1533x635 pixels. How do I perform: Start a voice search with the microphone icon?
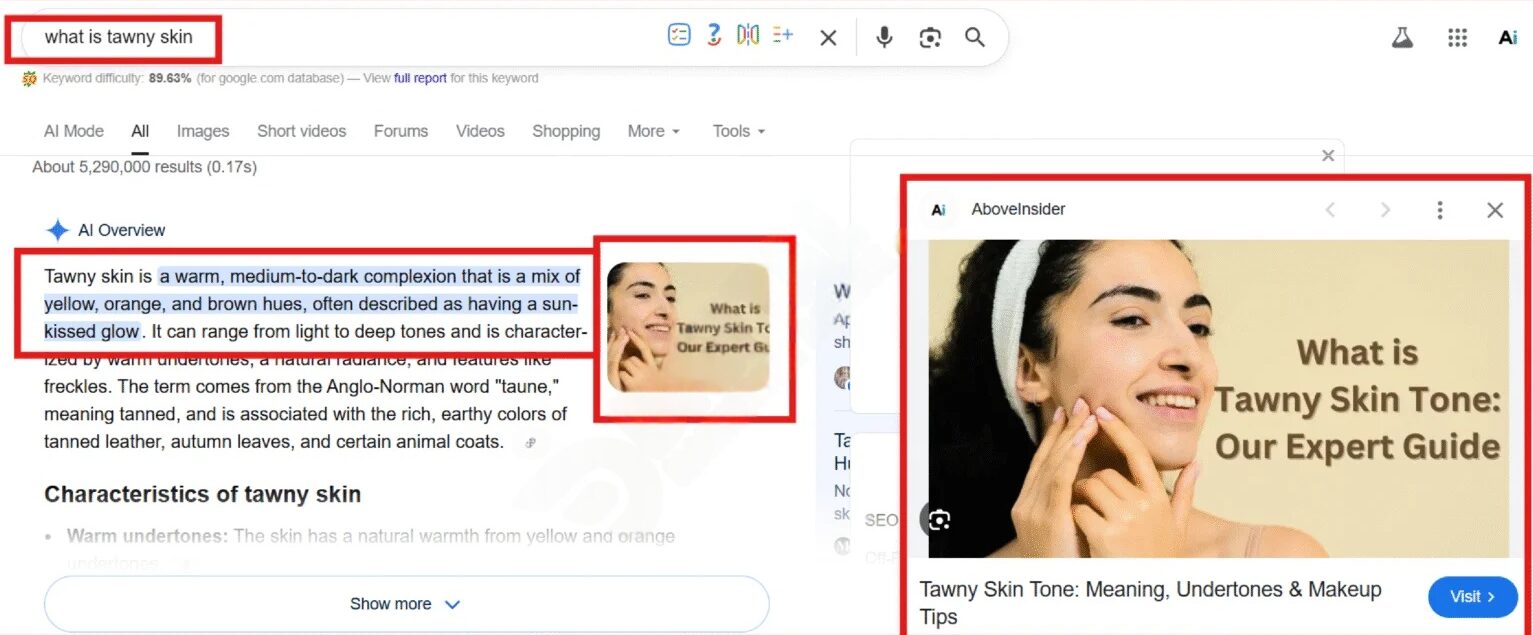[x=884, y=37]
